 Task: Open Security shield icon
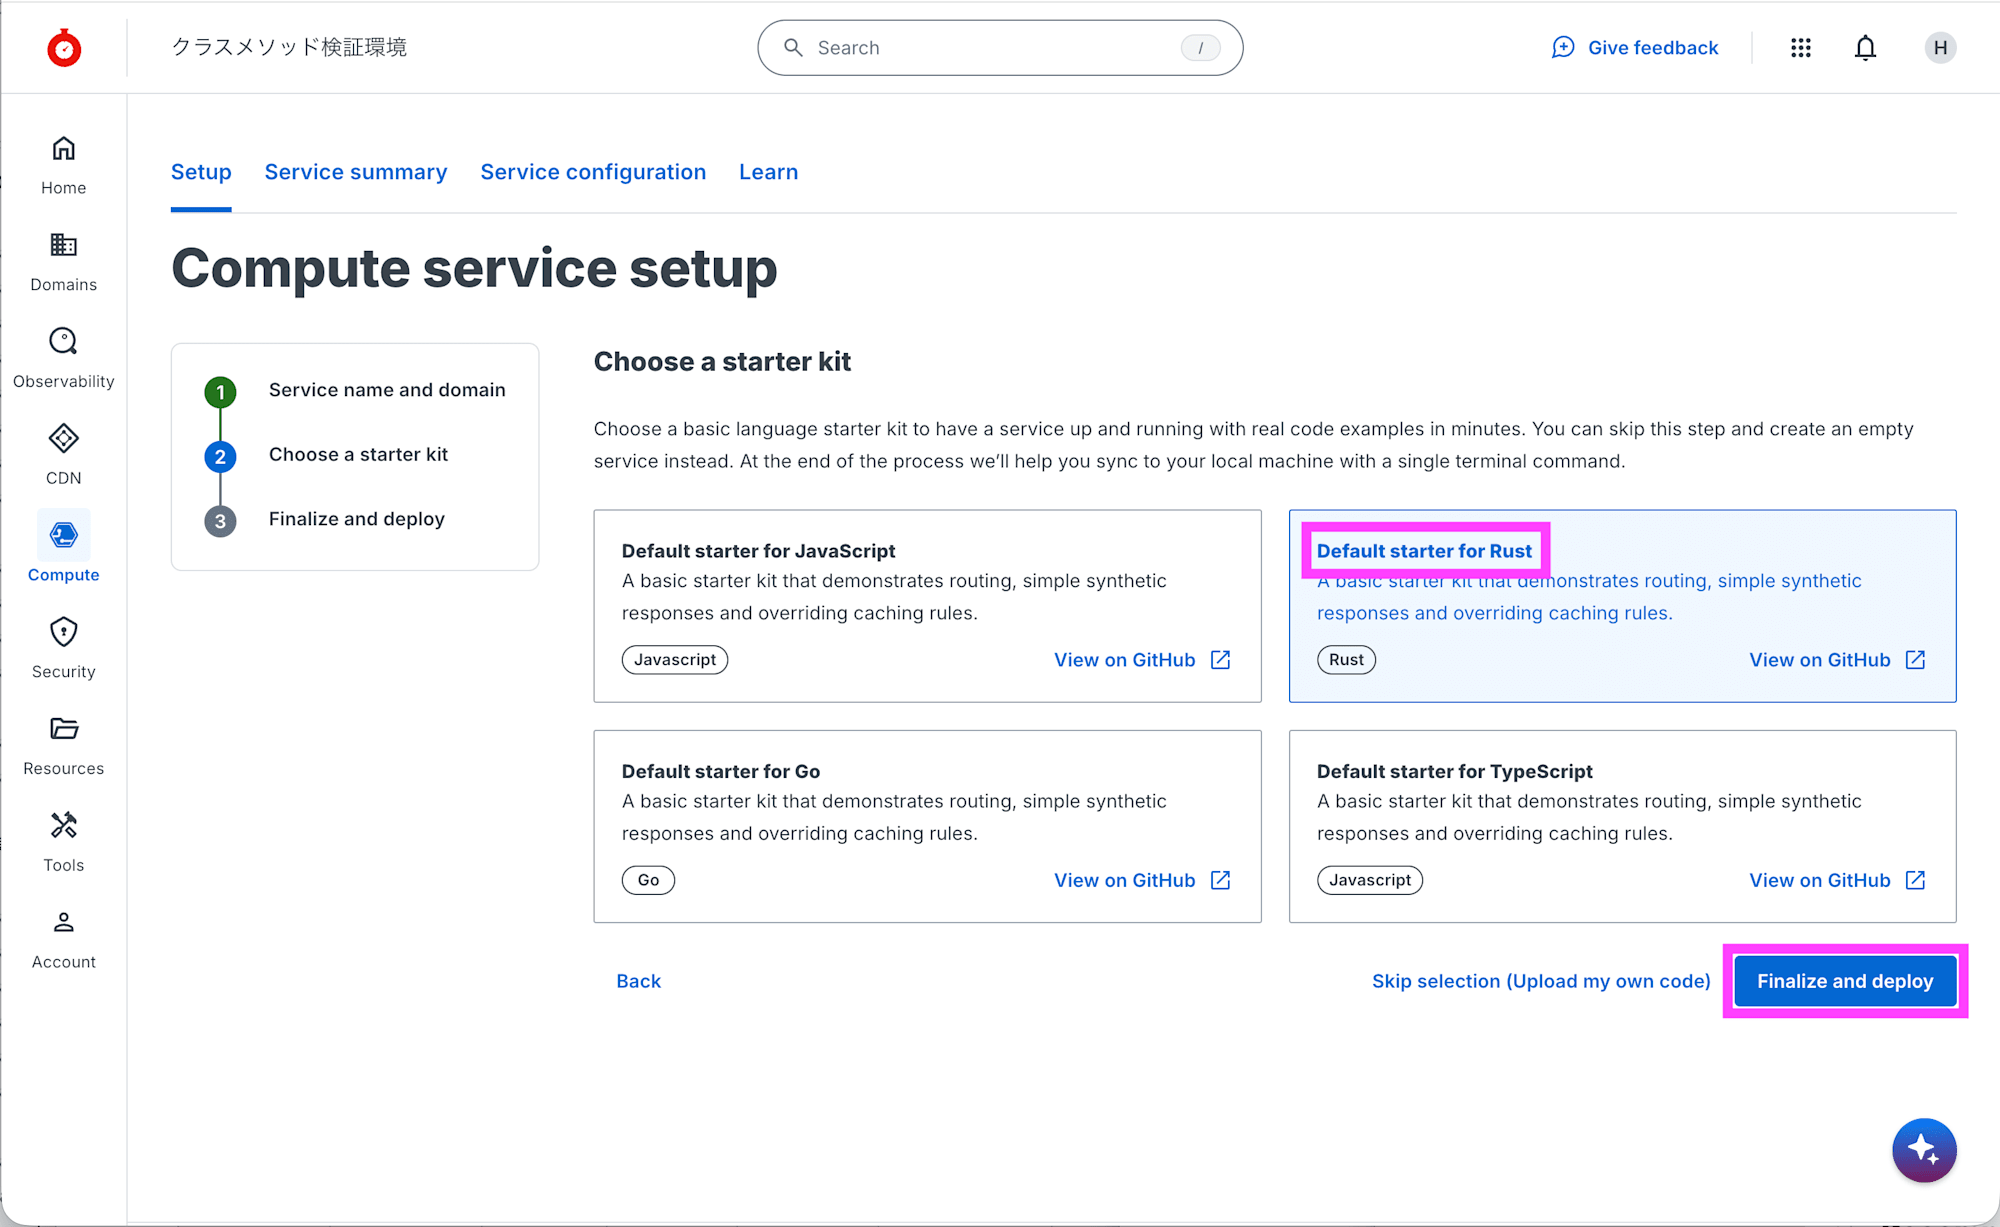(63, 632)
